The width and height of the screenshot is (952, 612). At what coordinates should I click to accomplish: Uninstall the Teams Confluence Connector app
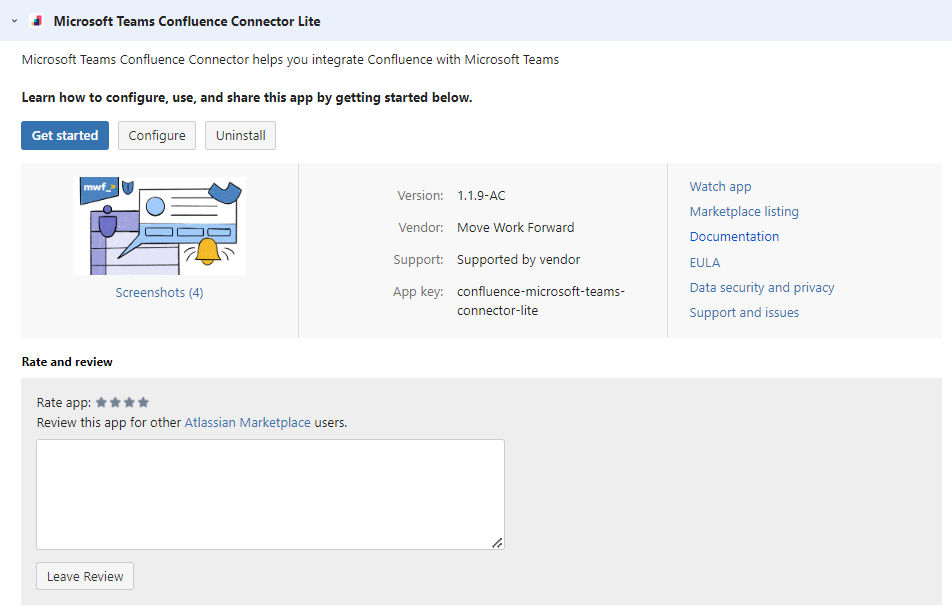pos(240,136)
